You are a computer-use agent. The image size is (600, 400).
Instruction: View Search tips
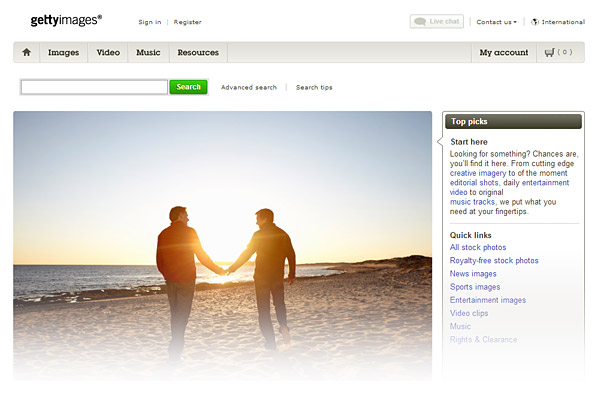coord(314,87)
